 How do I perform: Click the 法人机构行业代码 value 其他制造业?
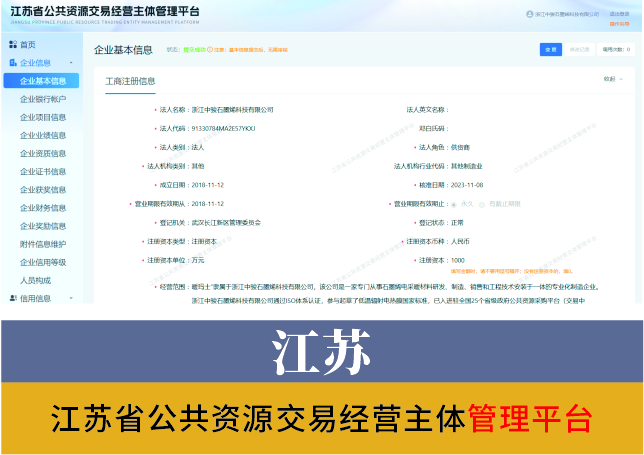point(467,166)
